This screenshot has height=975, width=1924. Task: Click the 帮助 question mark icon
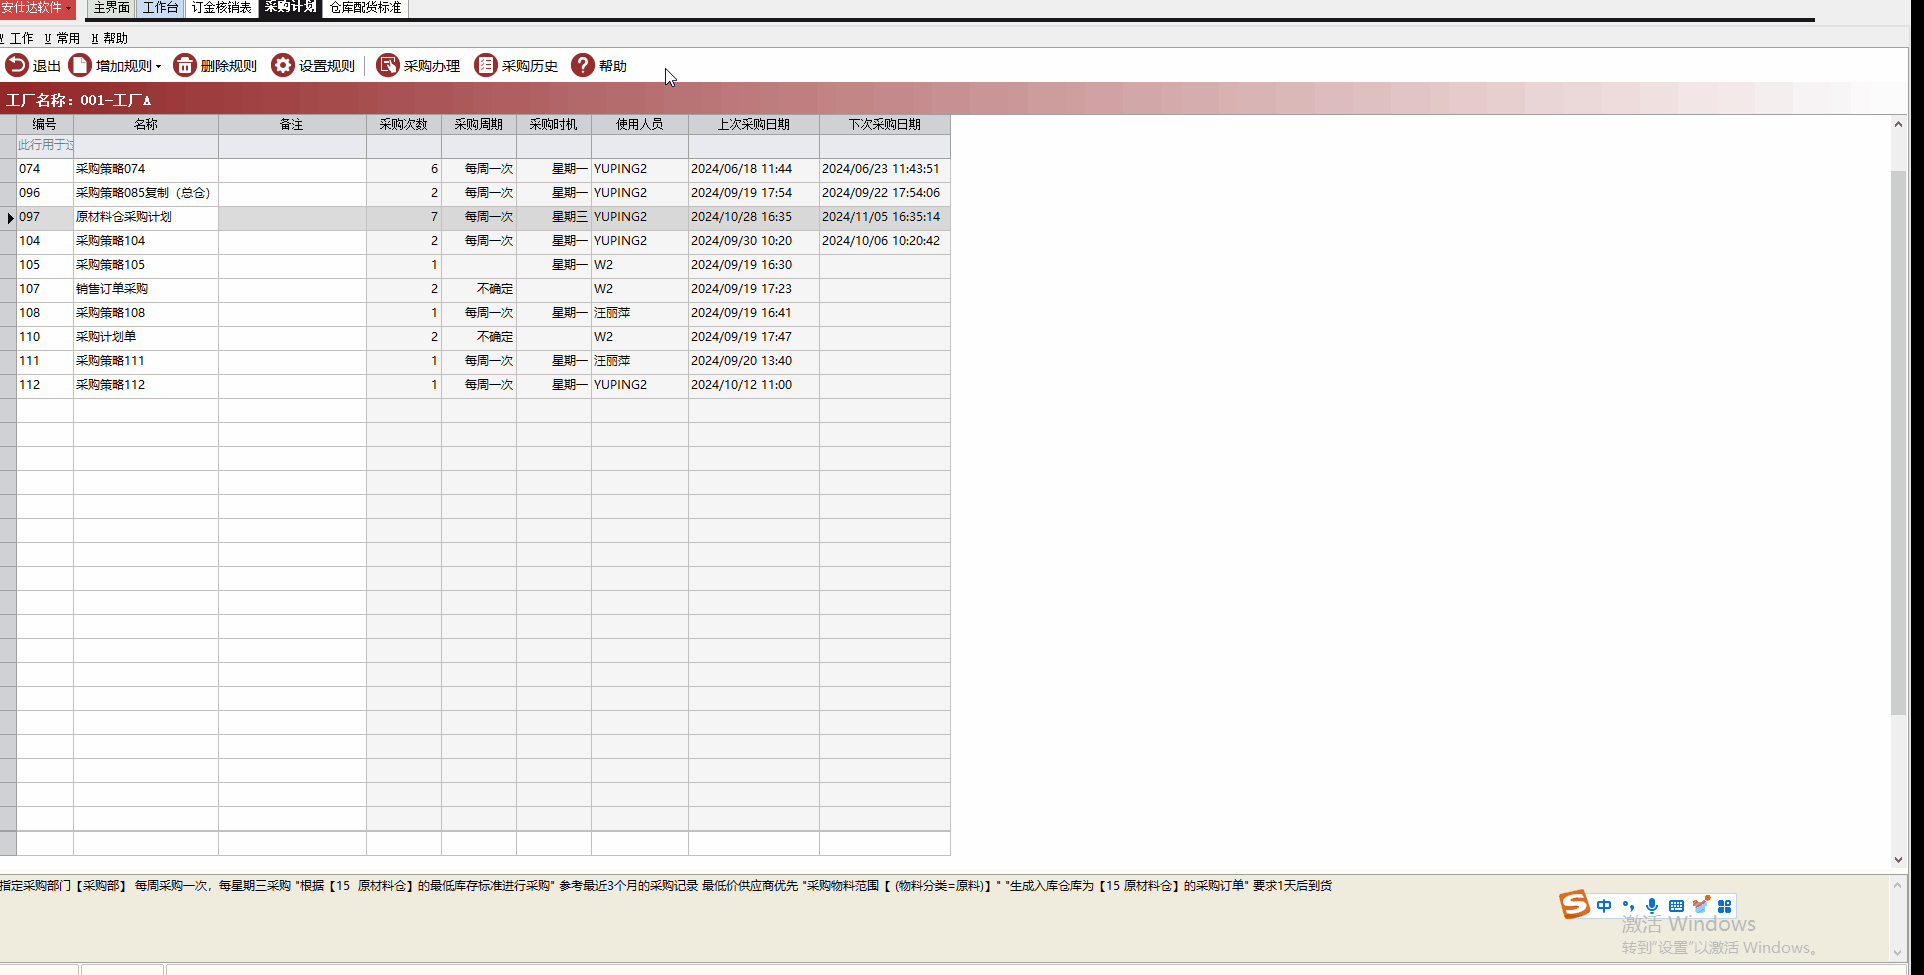pos(583,65)
